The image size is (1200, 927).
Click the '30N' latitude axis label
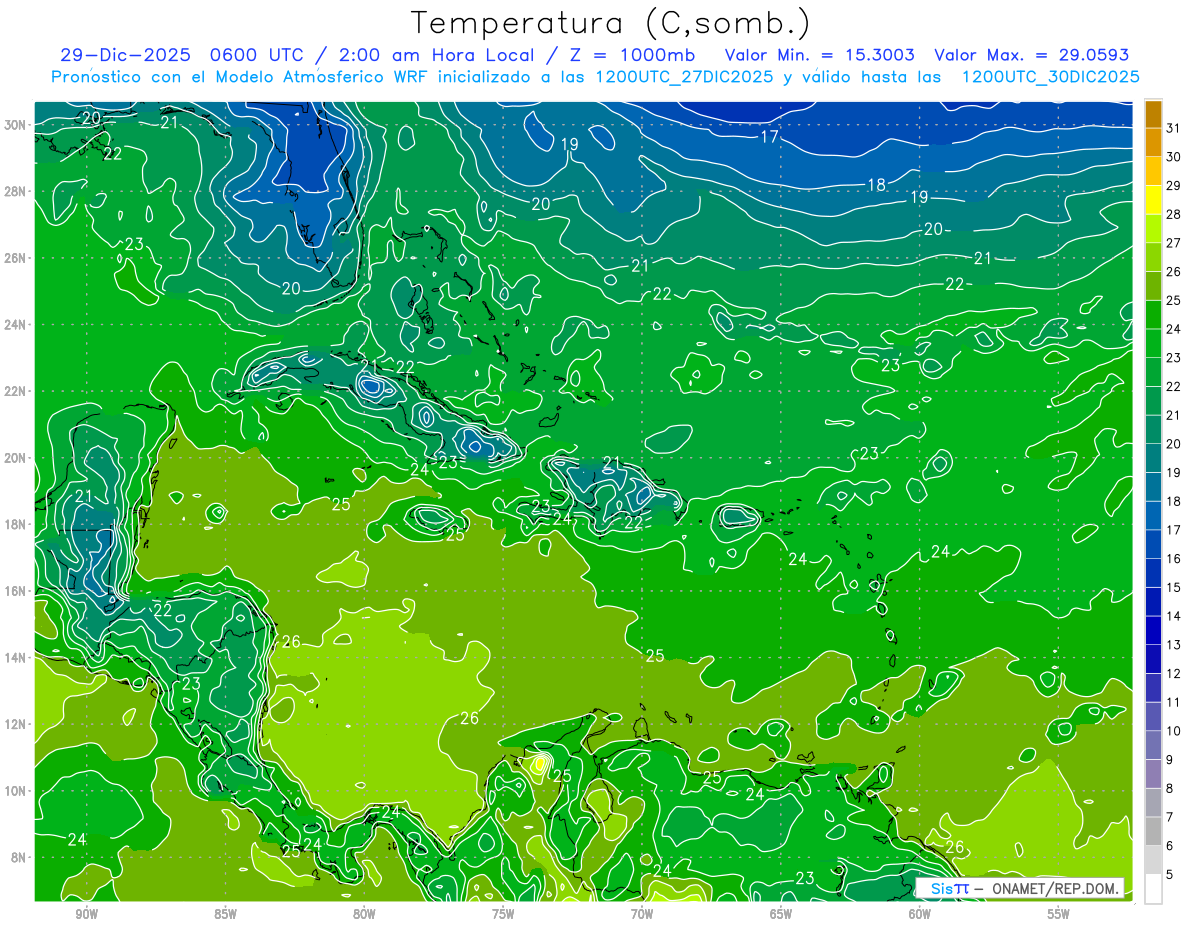click(x=17, y=125)
